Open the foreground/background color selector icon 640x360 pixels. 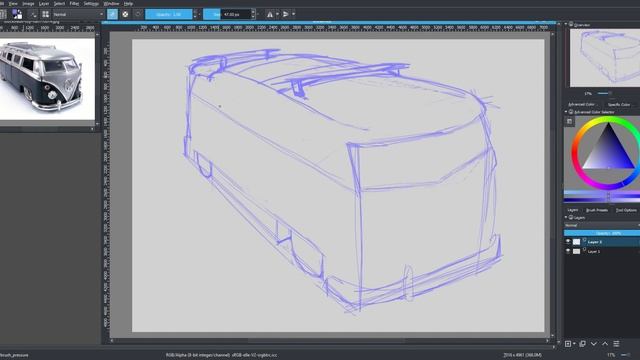point(17,14)
